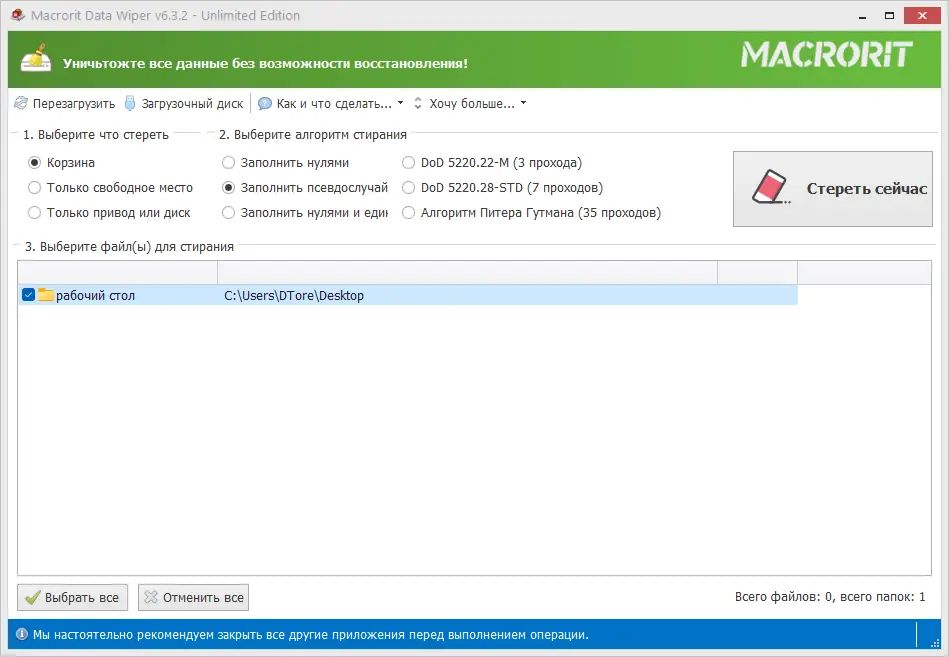Viewport: 949px width, 657px height.
Task: Click the up-down arrows icon by Хочу больше
Action: pyautogui.click(x=418, y=103)
